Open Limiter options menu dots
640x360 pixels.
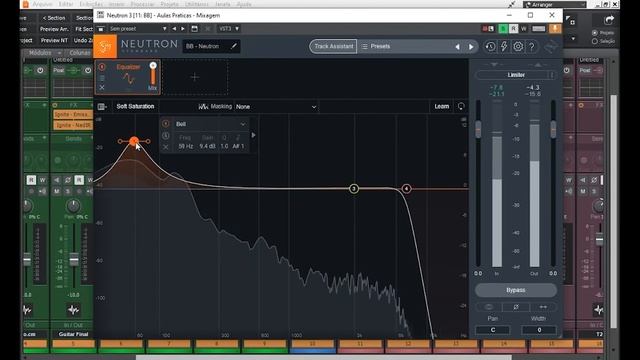click(552, 75)
